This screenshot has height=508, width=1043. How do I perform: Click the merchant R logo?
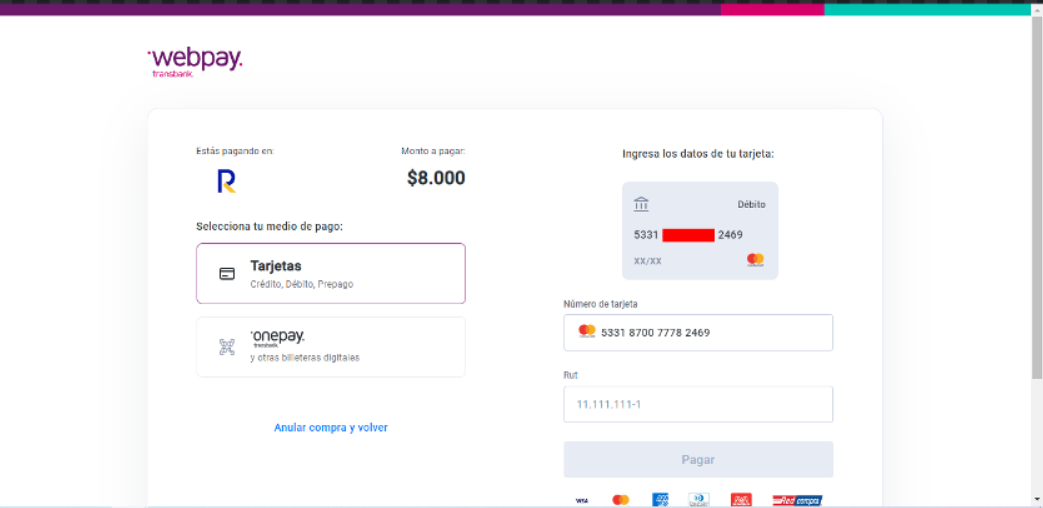(226, 181)
